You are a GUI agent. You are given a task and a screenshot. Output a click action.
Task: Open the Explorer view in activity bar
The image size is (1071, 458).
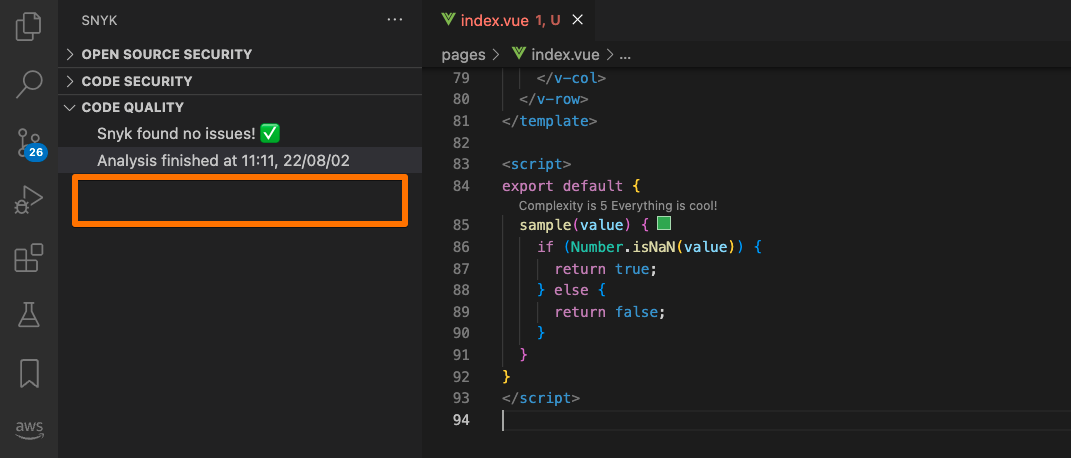click(29, 26)
